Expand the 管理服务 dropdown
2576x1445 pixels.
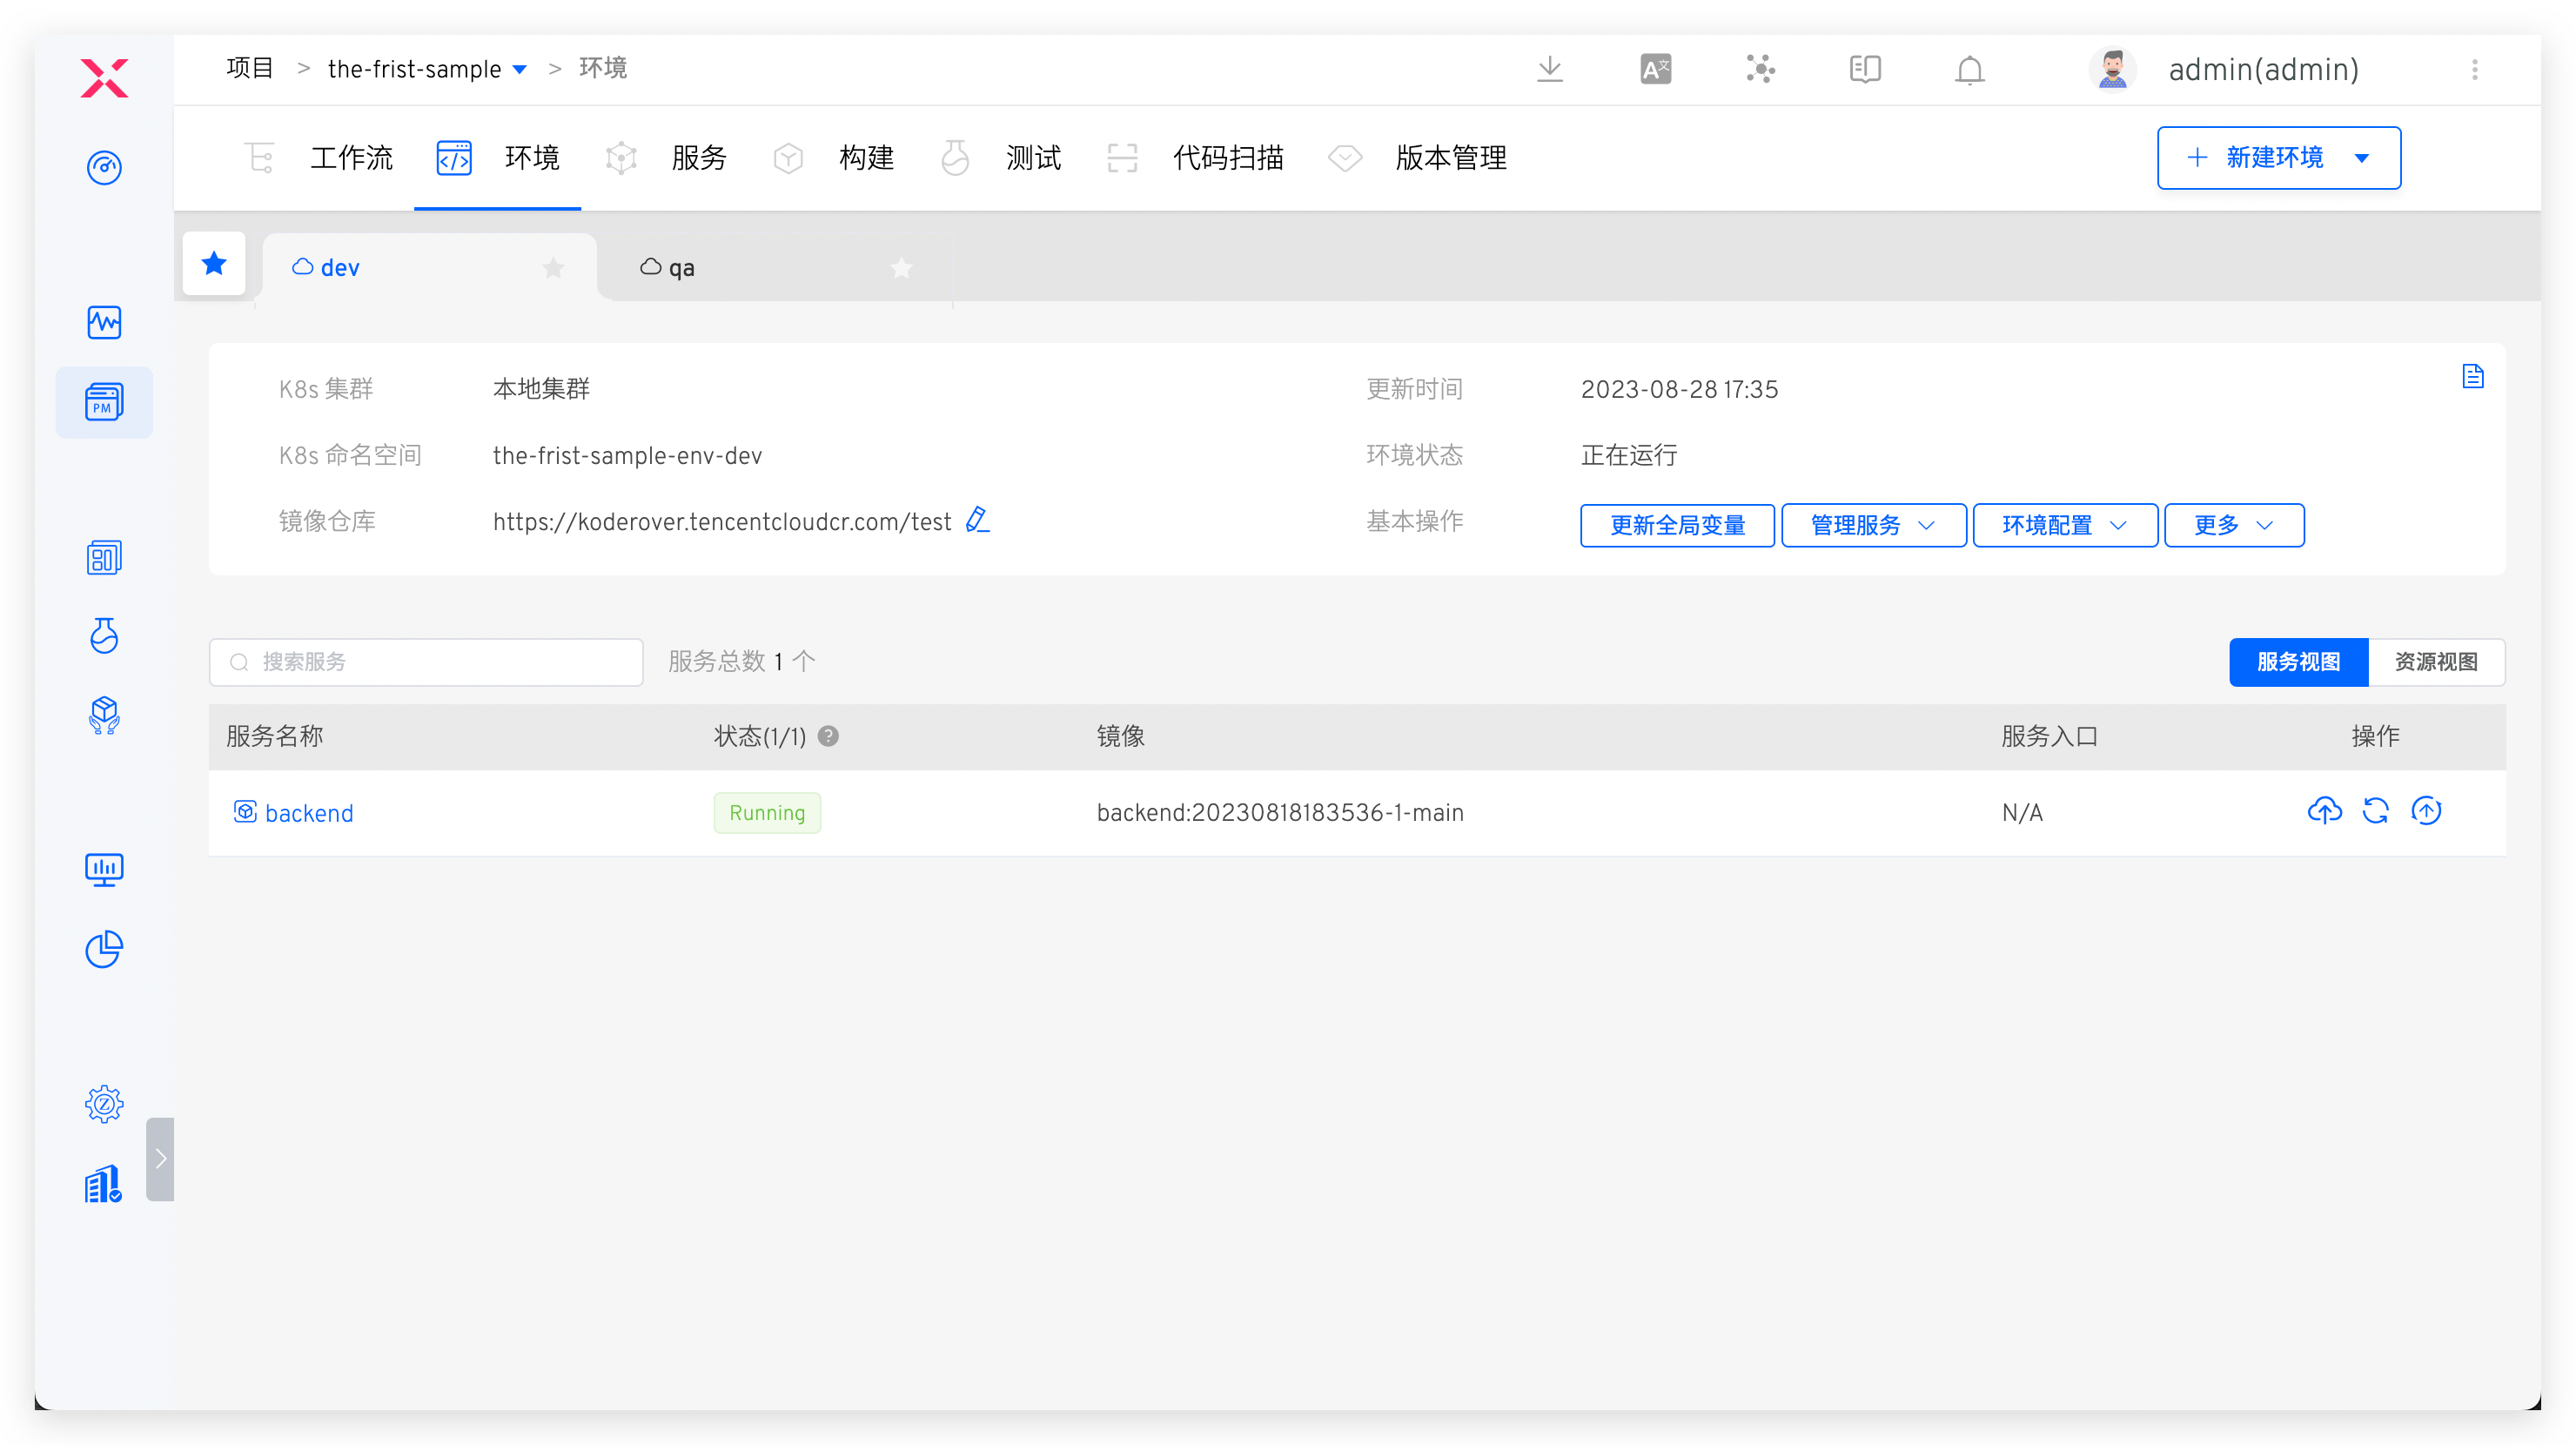1873,525
